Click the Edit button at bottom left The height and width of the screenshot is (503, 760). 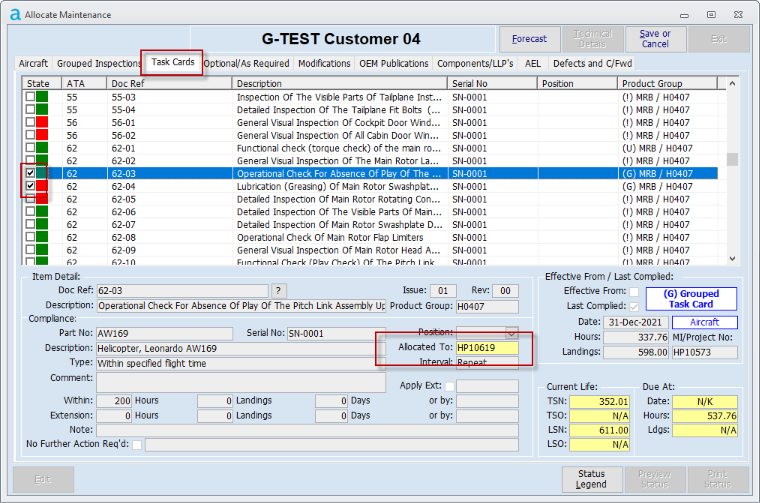[43, 480]
